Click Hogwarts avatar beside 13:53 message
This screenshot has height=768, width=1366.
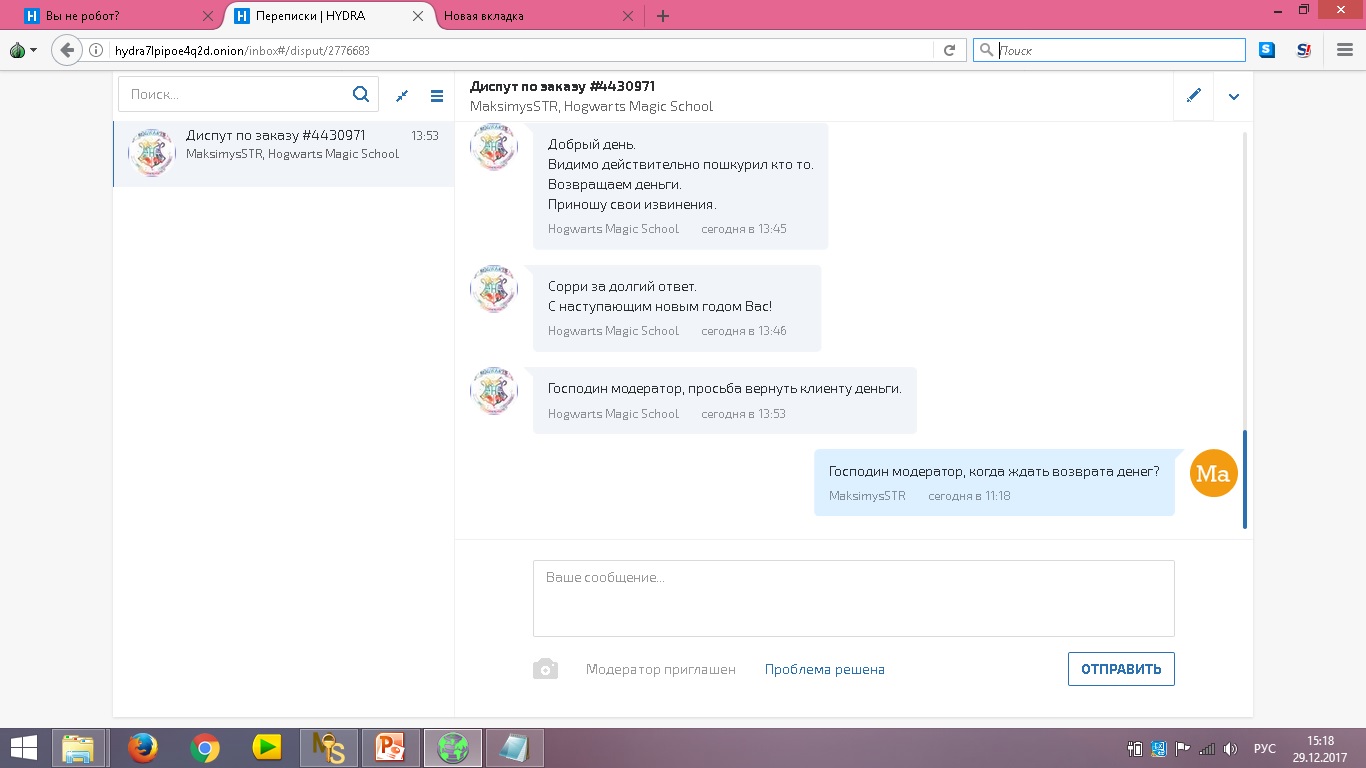(494, 391)
